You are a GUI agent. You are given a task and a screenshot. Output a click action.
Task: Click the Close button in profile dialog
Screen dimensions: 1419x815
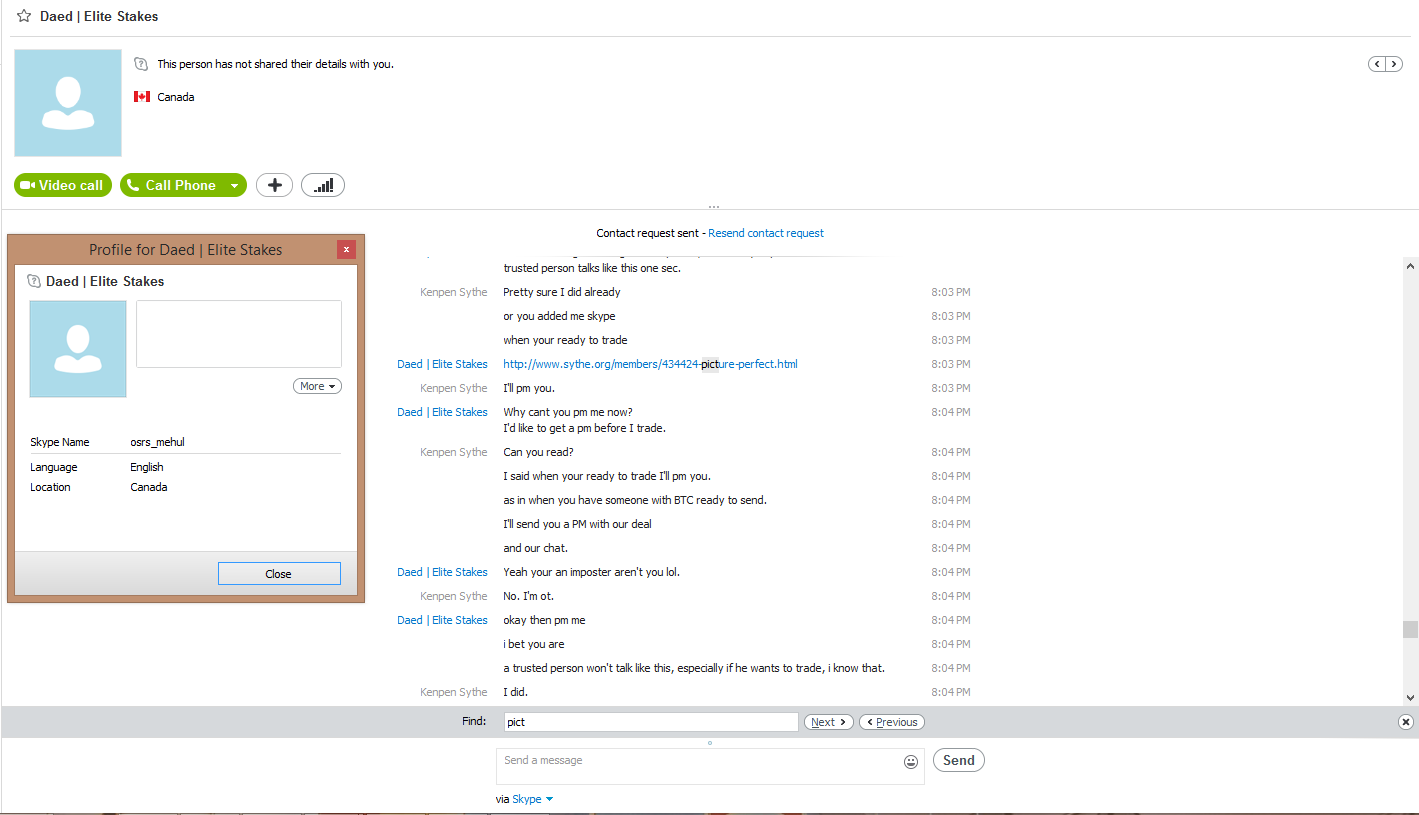[x=279, y=574]
